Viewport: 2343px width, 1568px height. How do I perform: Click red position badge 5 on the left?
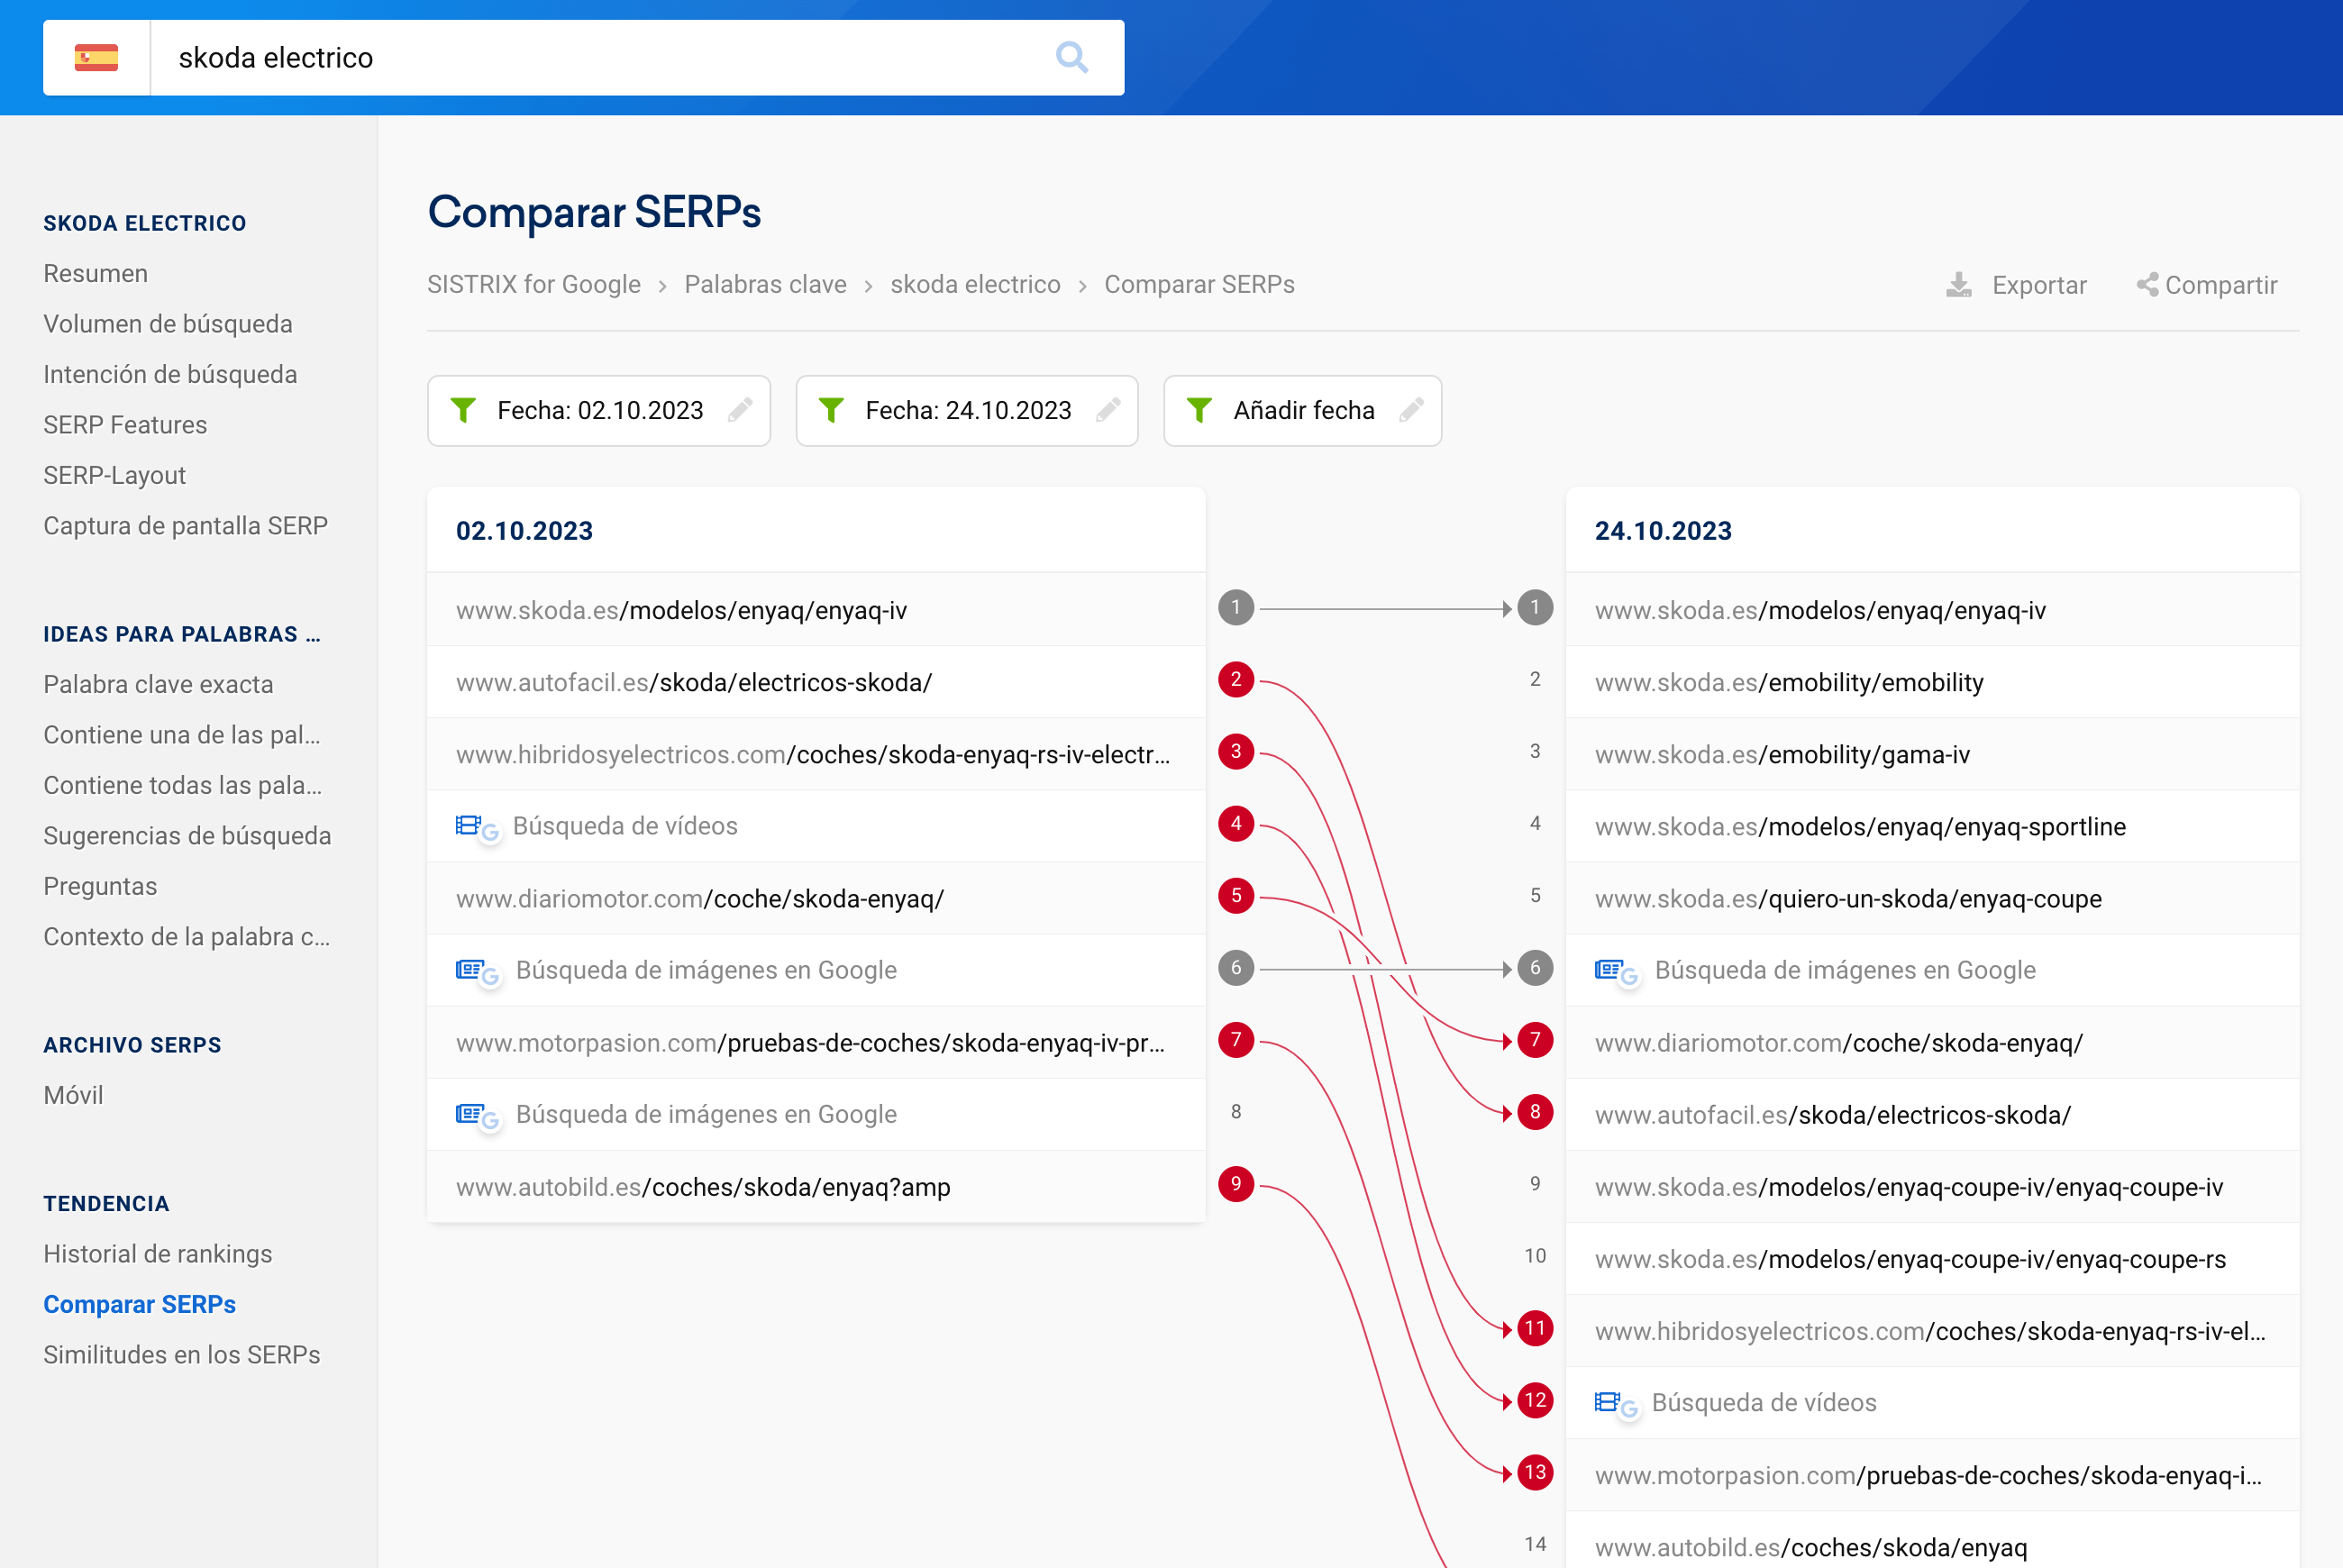[1236, 896]
